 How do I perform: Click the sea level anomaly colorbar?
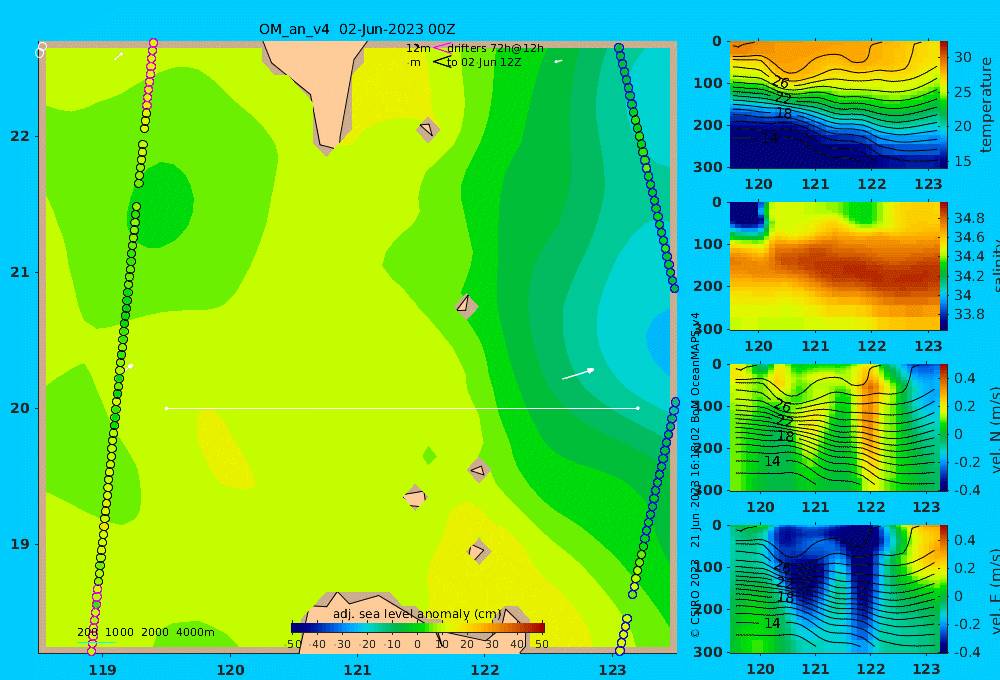[x=418, y=628]
